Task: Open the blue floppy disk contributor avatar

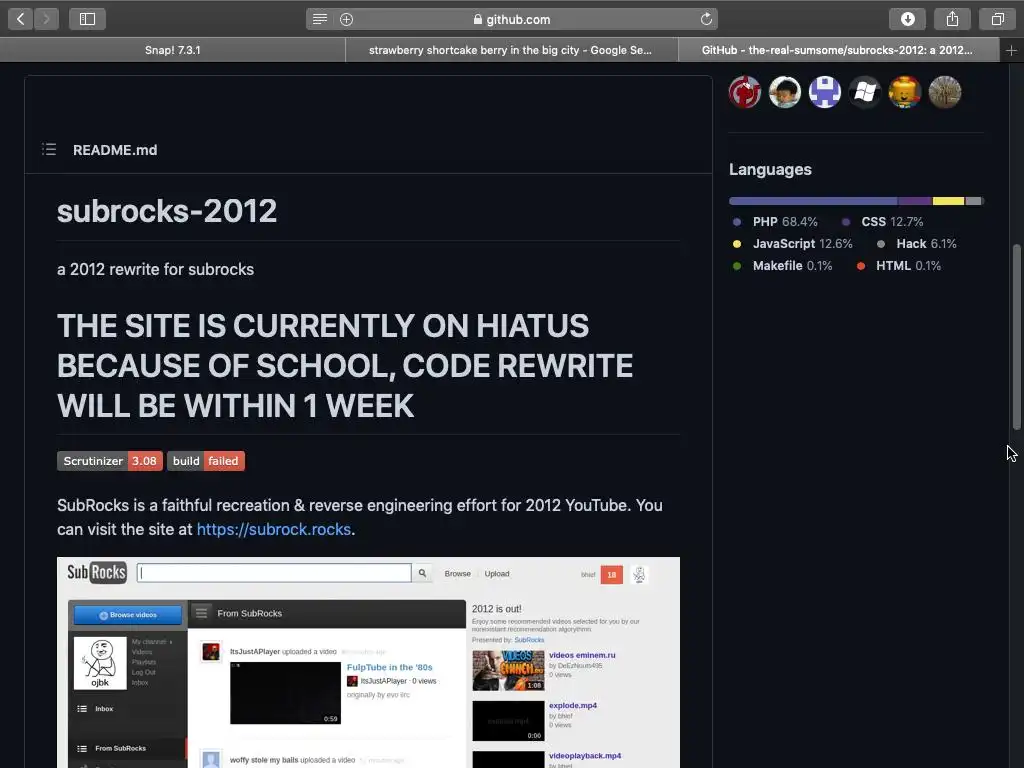Action: (x=825, y=92)
